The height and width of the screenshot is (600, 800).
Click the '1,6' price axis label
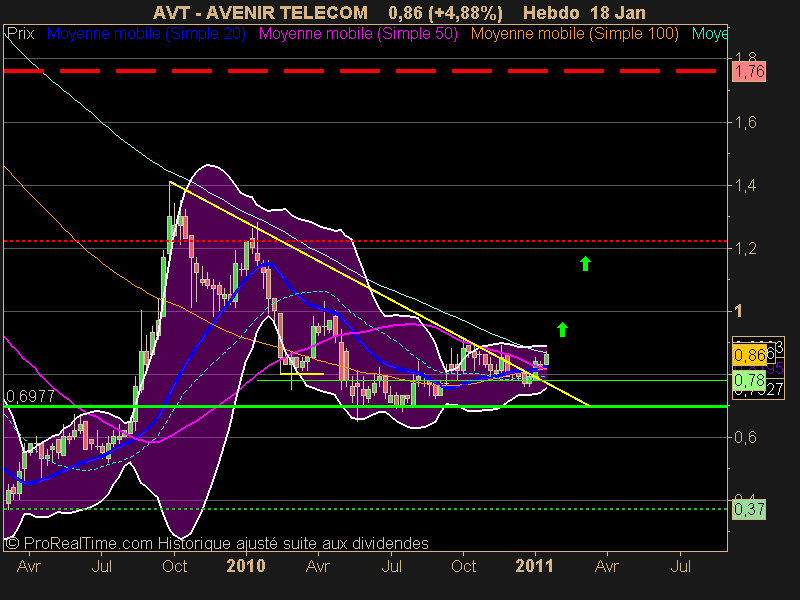pyautogui.click(x=745, y=122)
